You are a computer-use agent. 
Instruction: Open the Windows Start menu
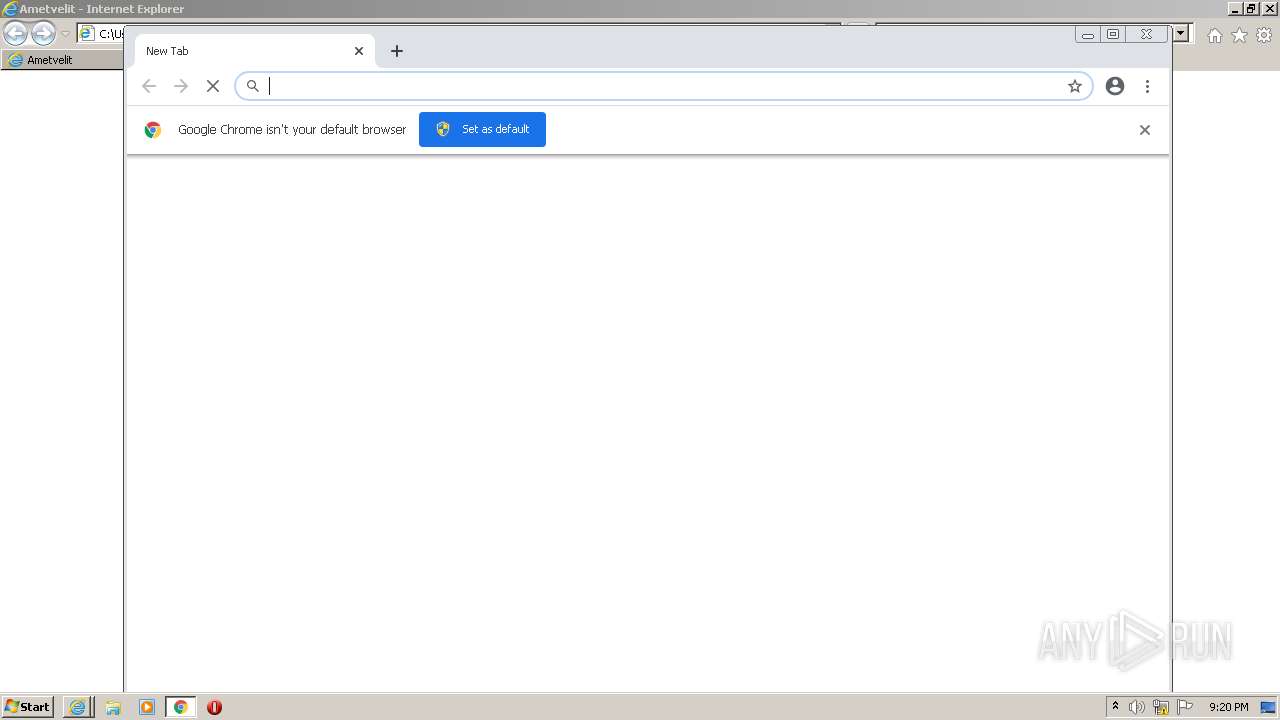(x=28, y=707)
